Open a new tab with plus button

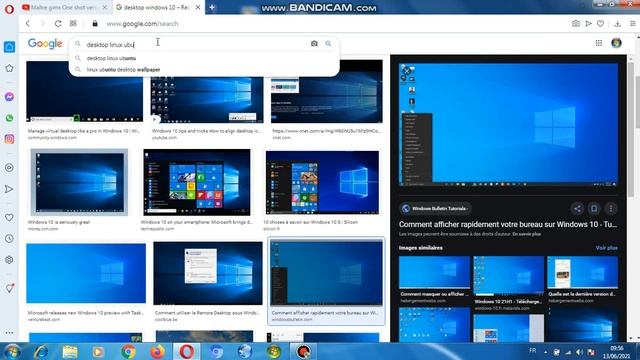point(212,7)
